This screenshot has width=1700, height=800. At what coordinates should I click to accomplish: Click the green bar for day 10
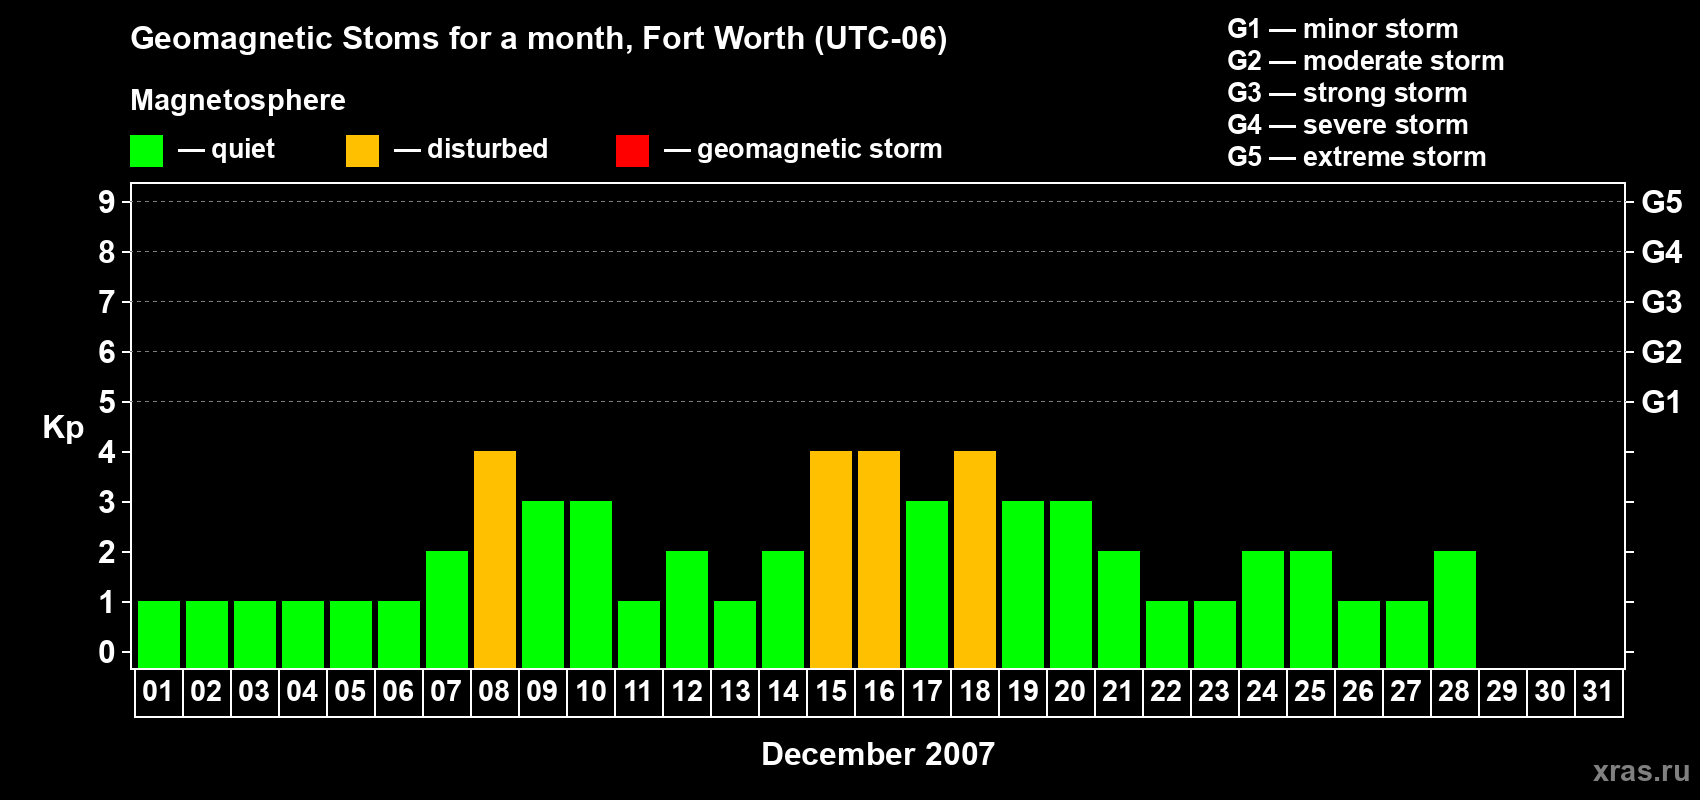[591, 585]
